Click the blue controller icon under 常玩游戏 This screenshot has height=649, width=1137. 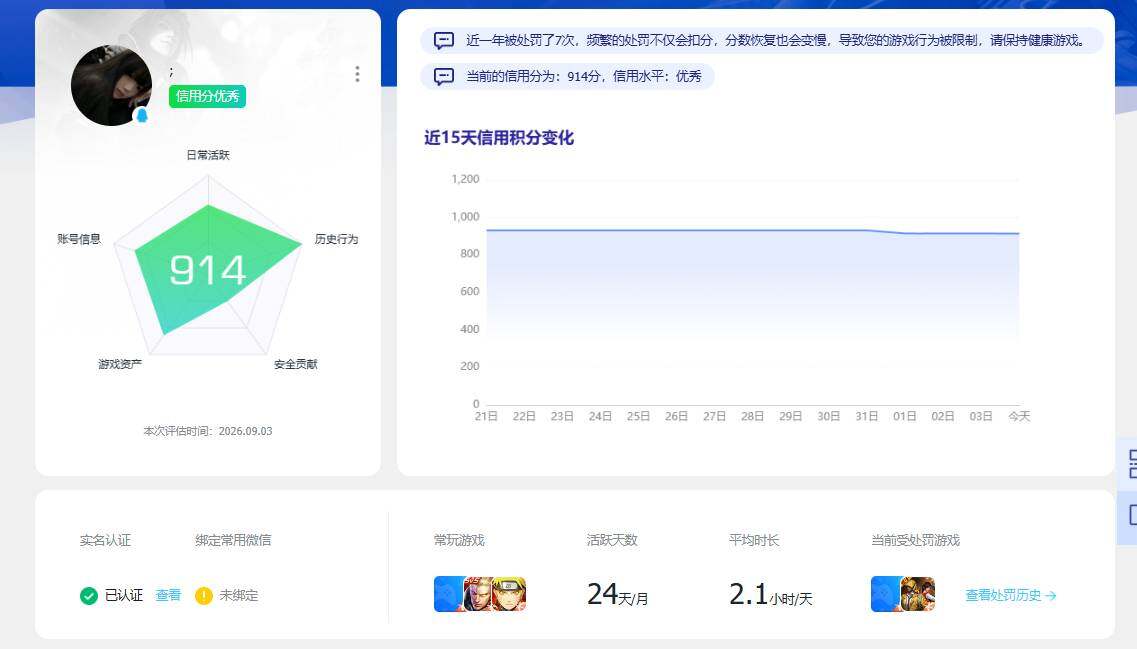click(448, 594)
